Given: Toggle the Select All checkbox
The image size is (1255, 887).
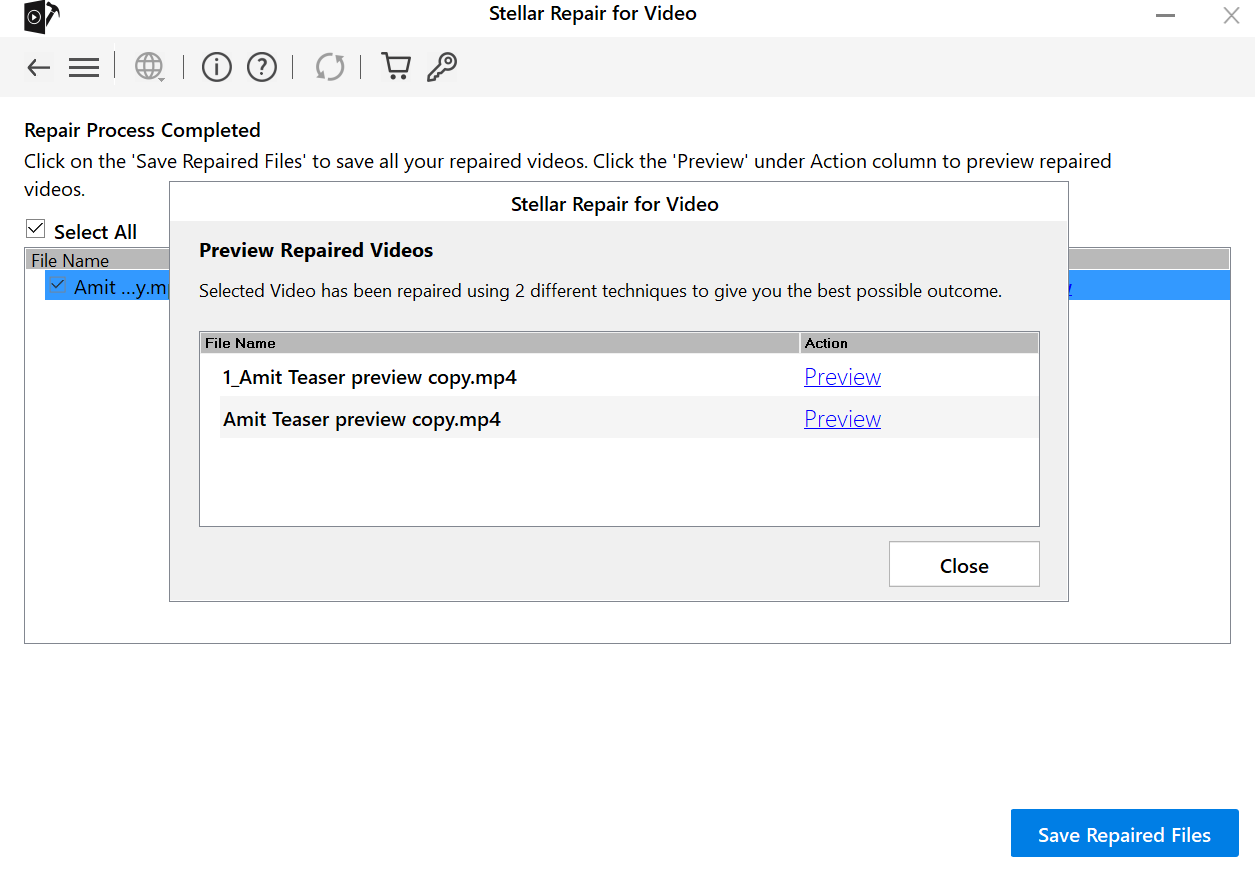Looking at the screenshot, I should click(36, 230).
